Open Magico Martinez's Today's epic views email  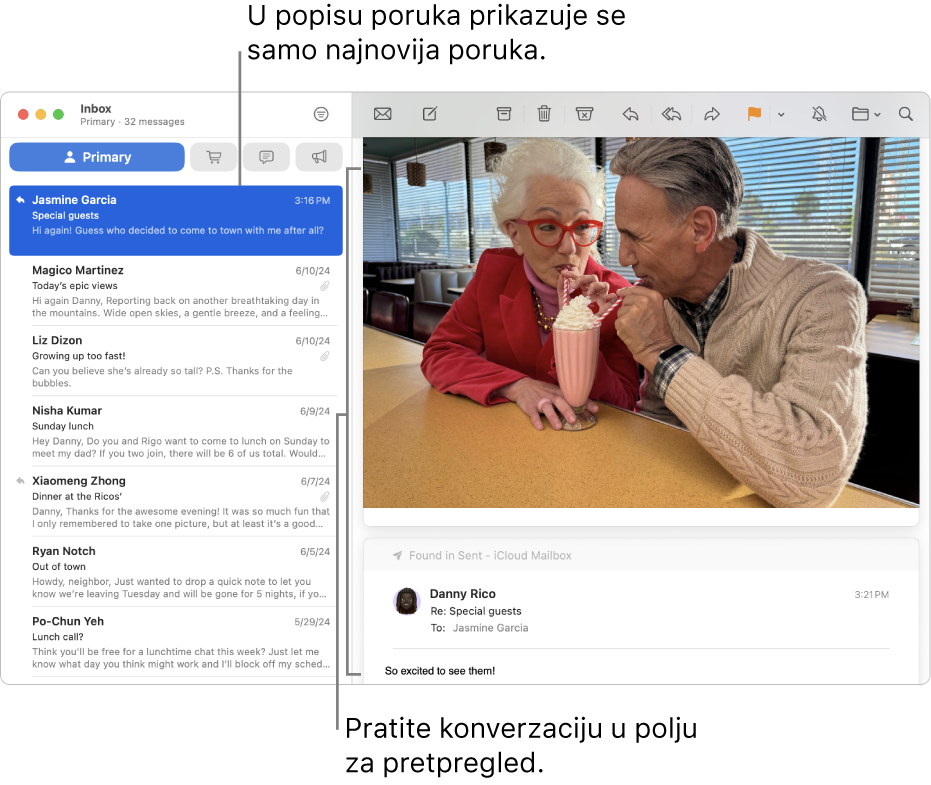coord(176,291)
